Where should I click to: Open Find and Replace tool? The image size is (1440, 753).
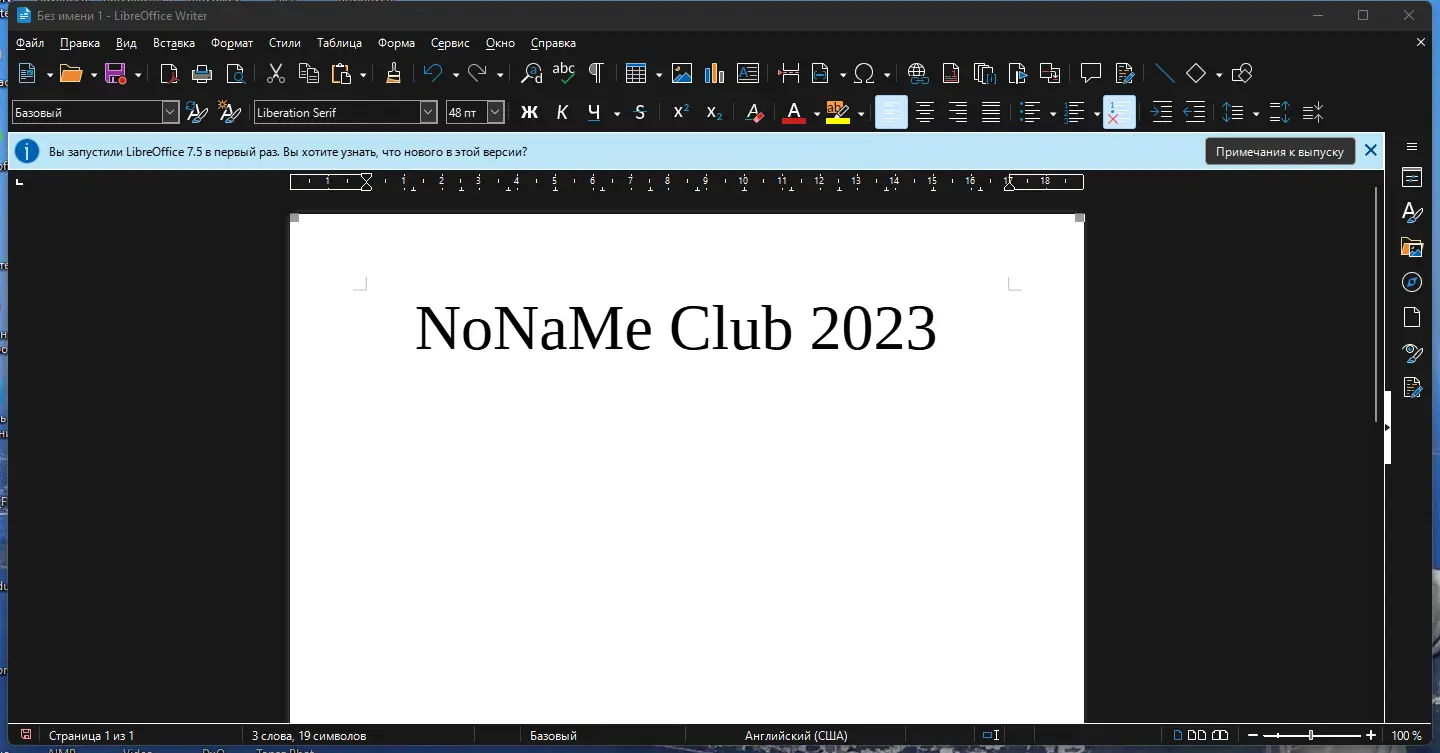coord(532,73)
